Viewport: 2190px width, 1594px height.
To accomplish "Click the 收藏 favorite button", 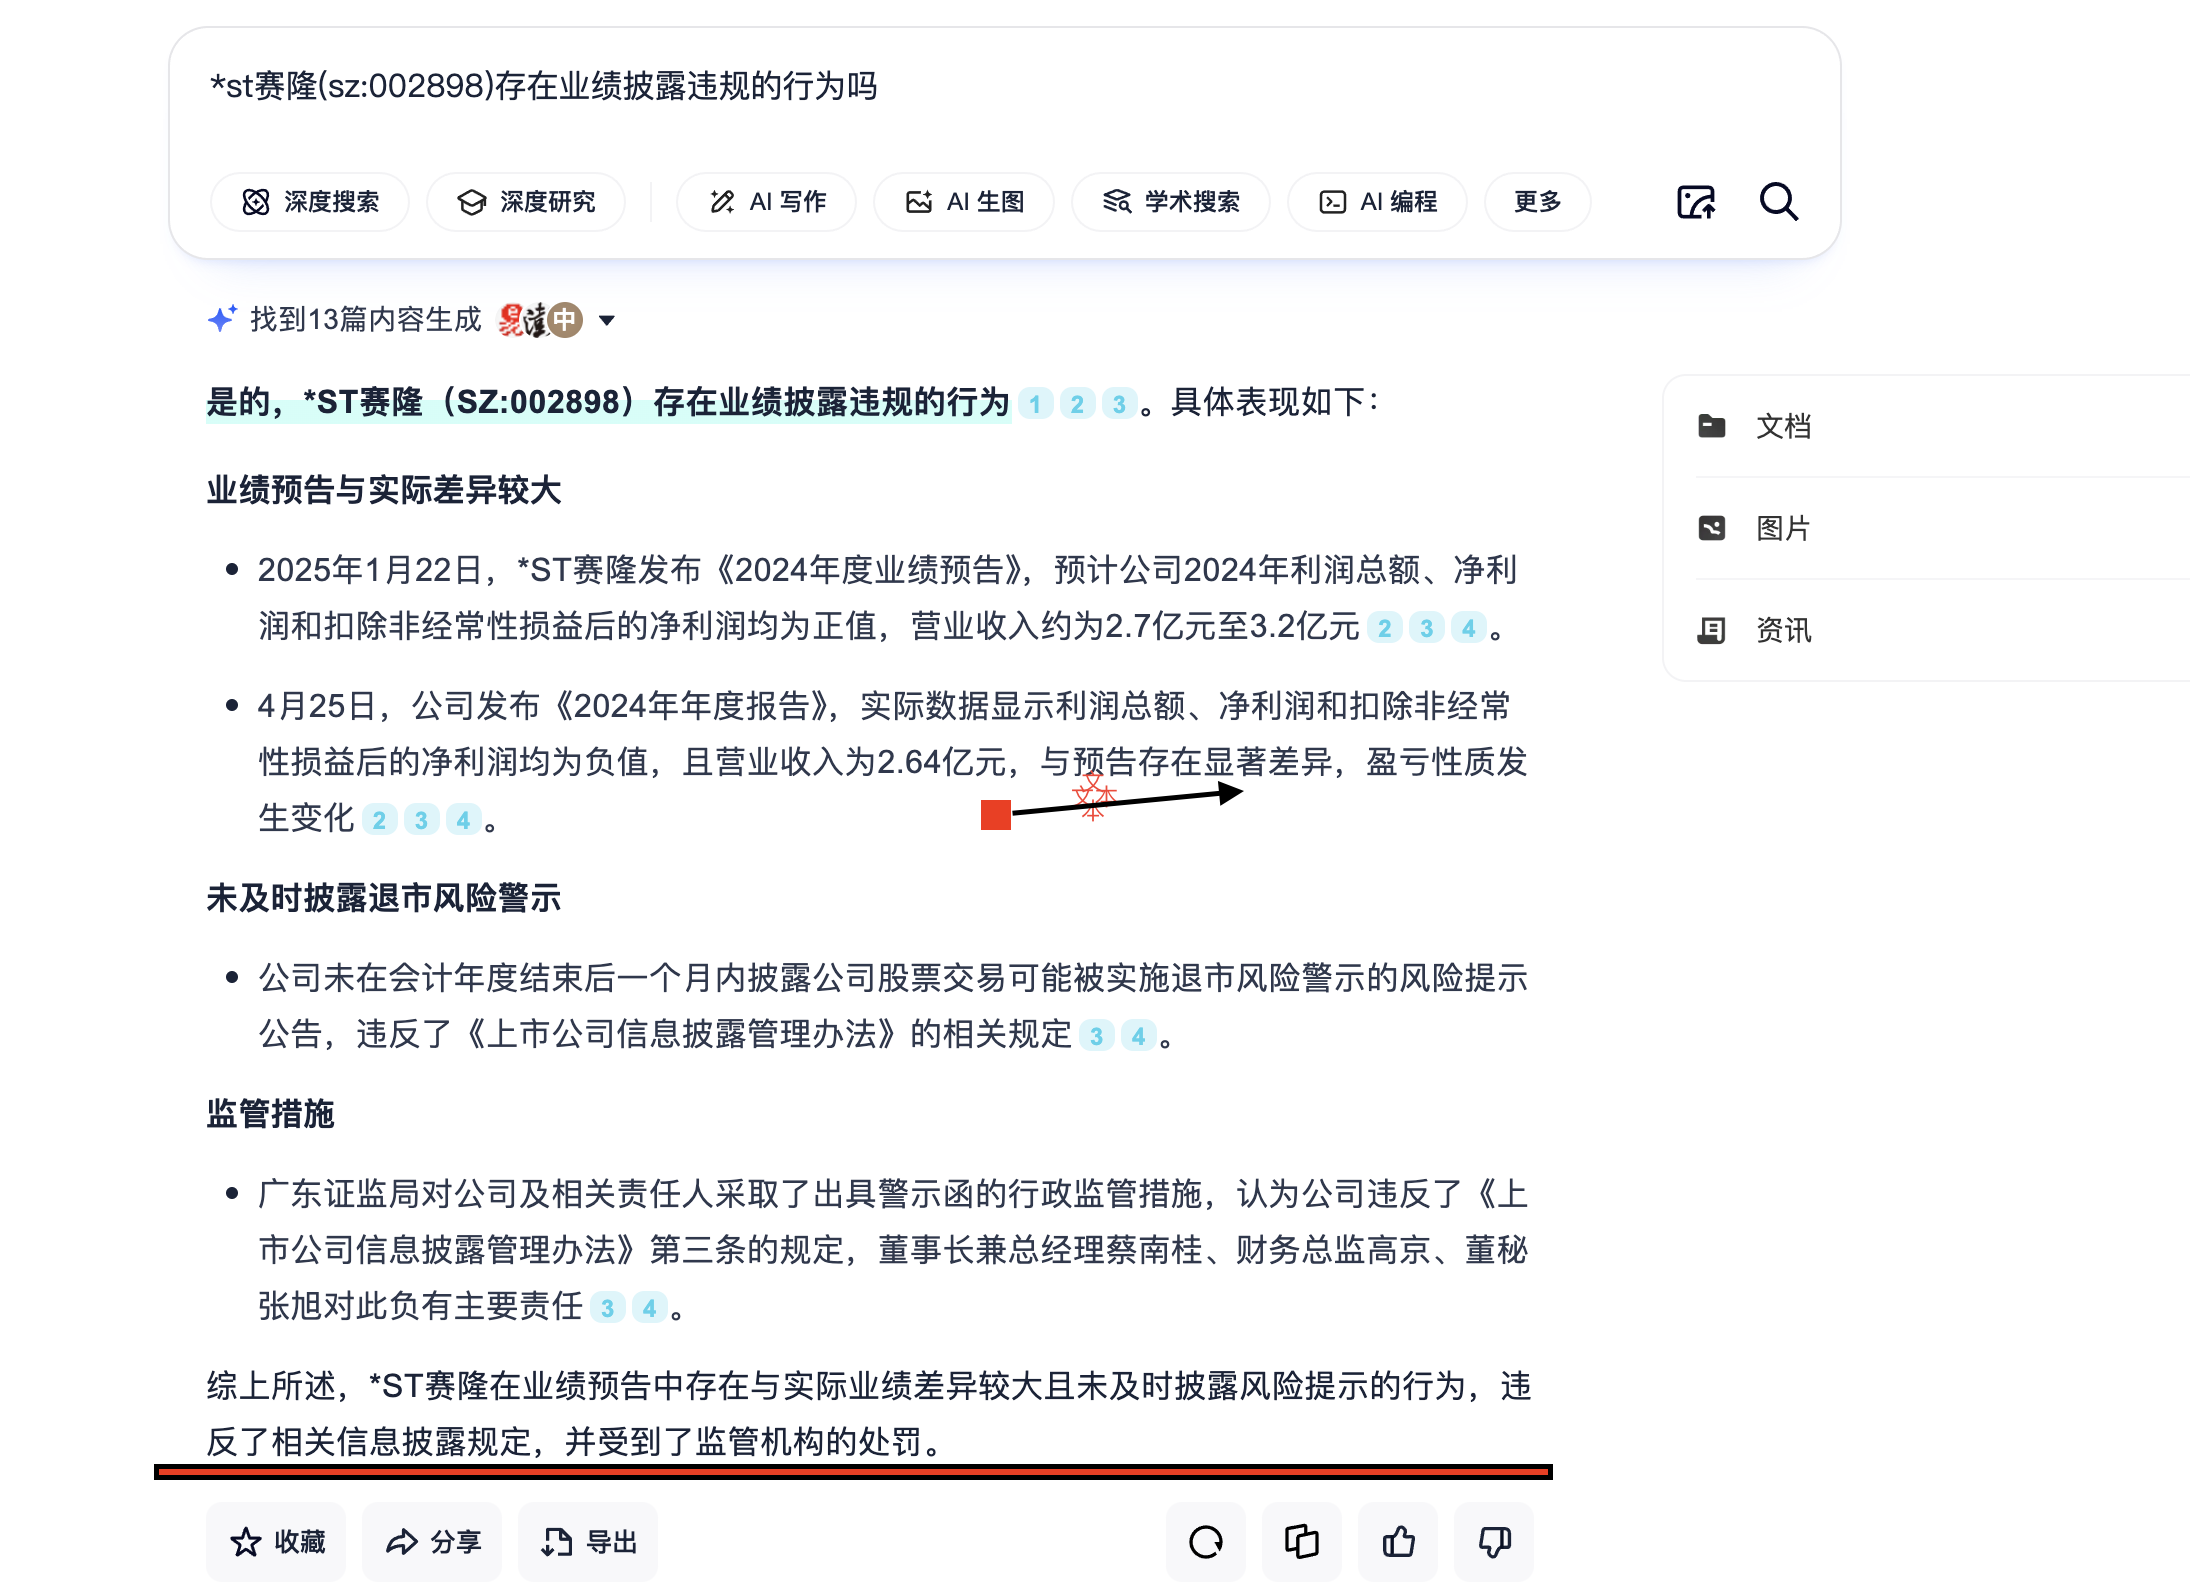I will (x=277, y=1542).
